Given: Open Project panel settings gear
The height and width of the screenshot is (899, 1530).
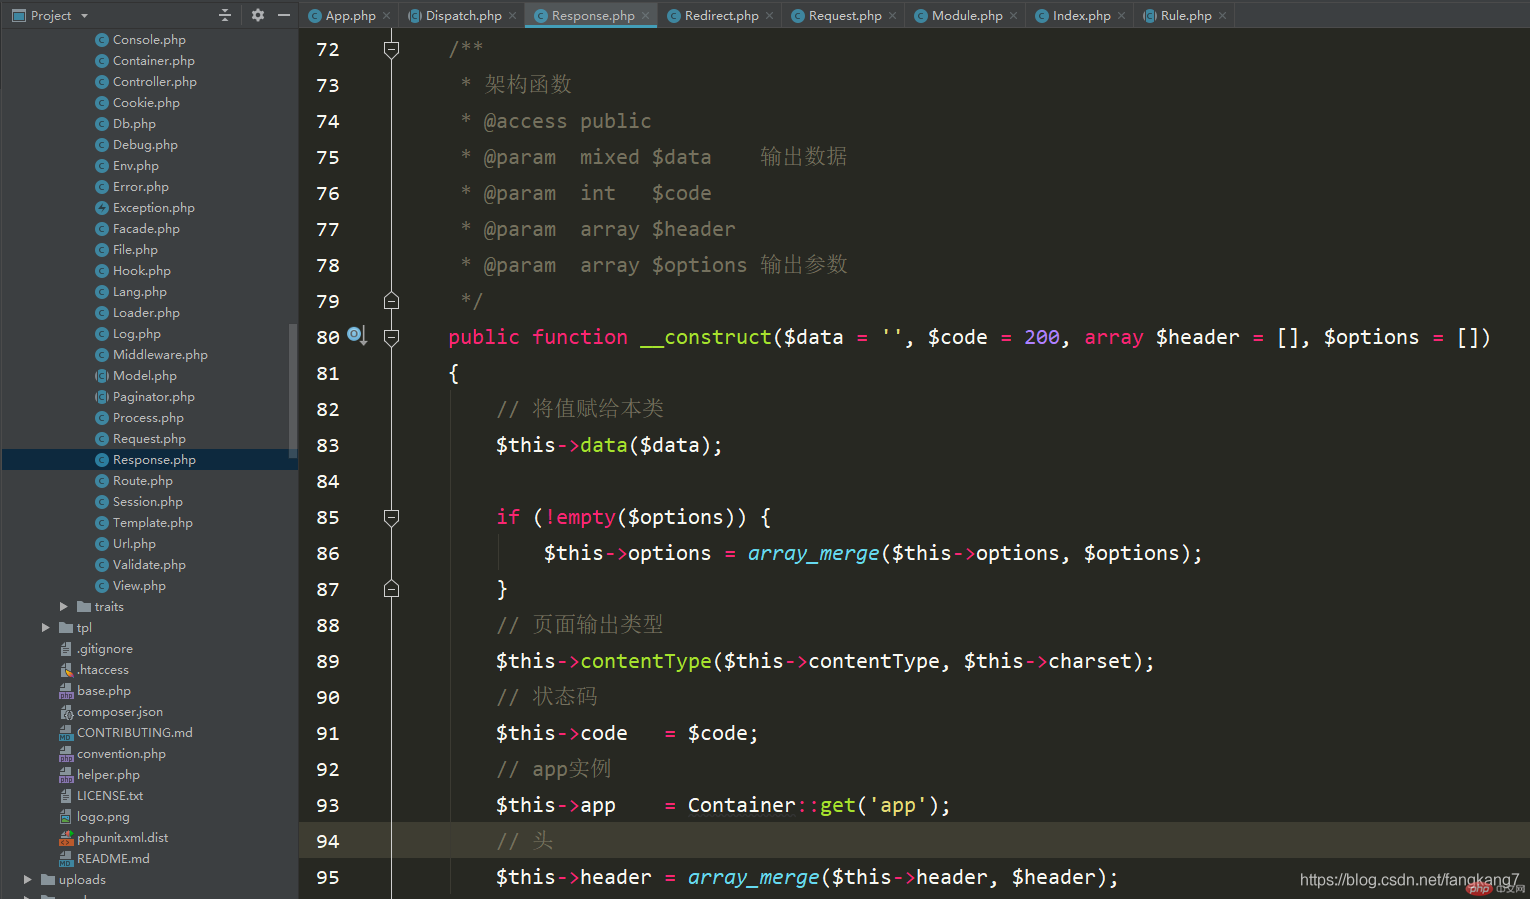Looking at the screenshot, I should [257, 15].
